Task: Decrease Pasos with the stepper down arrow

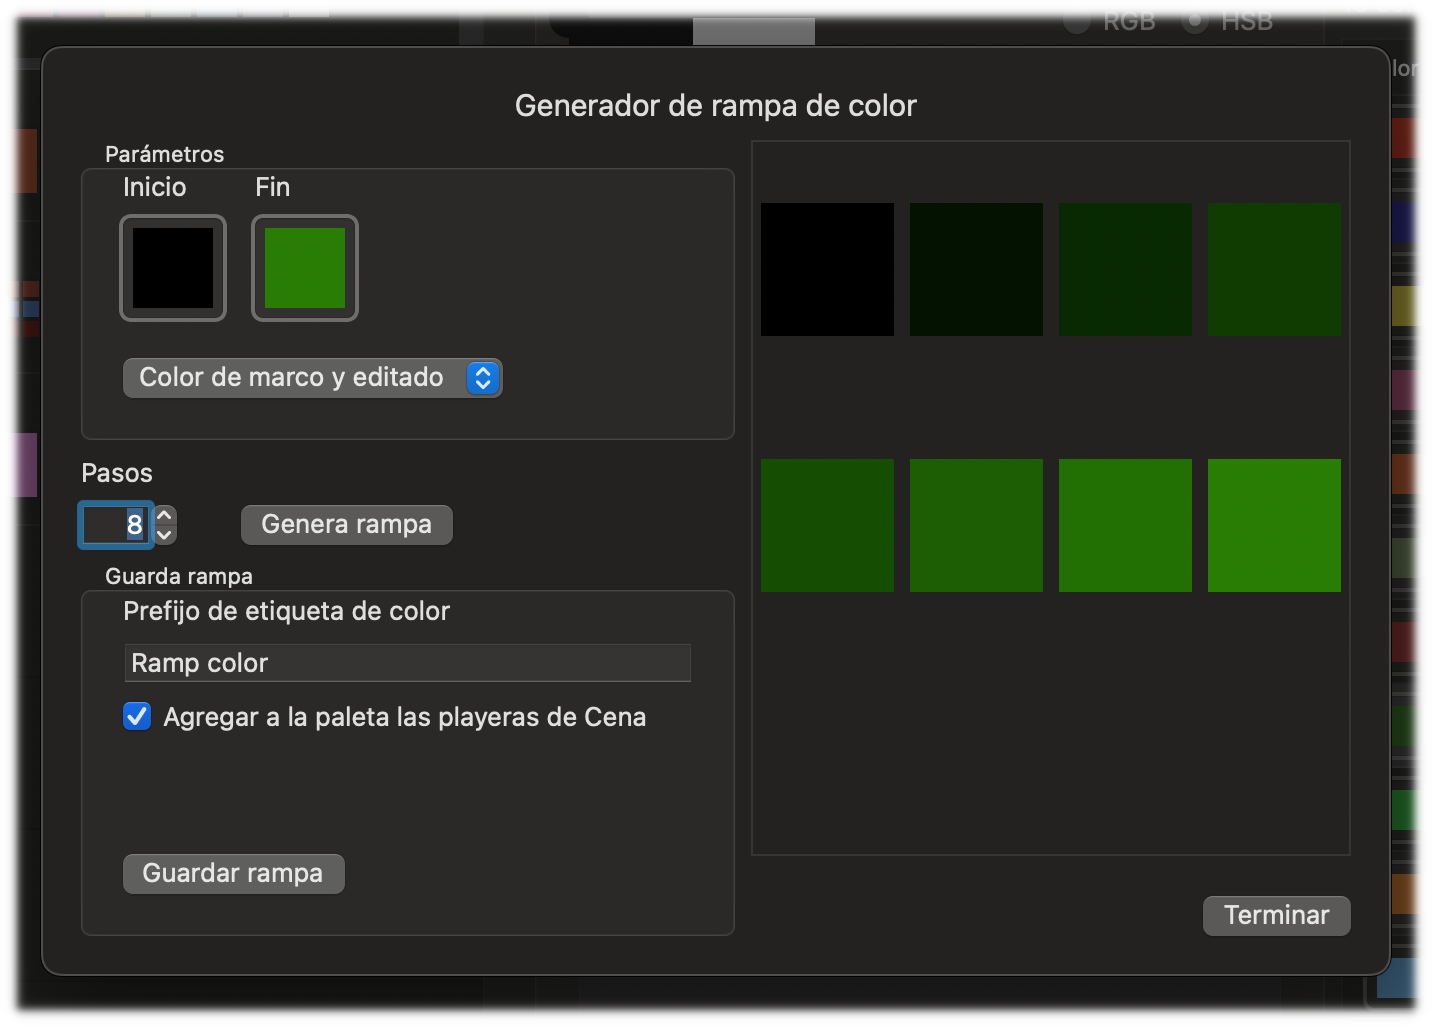Action: pyautogui.click(x=166, y=536)
